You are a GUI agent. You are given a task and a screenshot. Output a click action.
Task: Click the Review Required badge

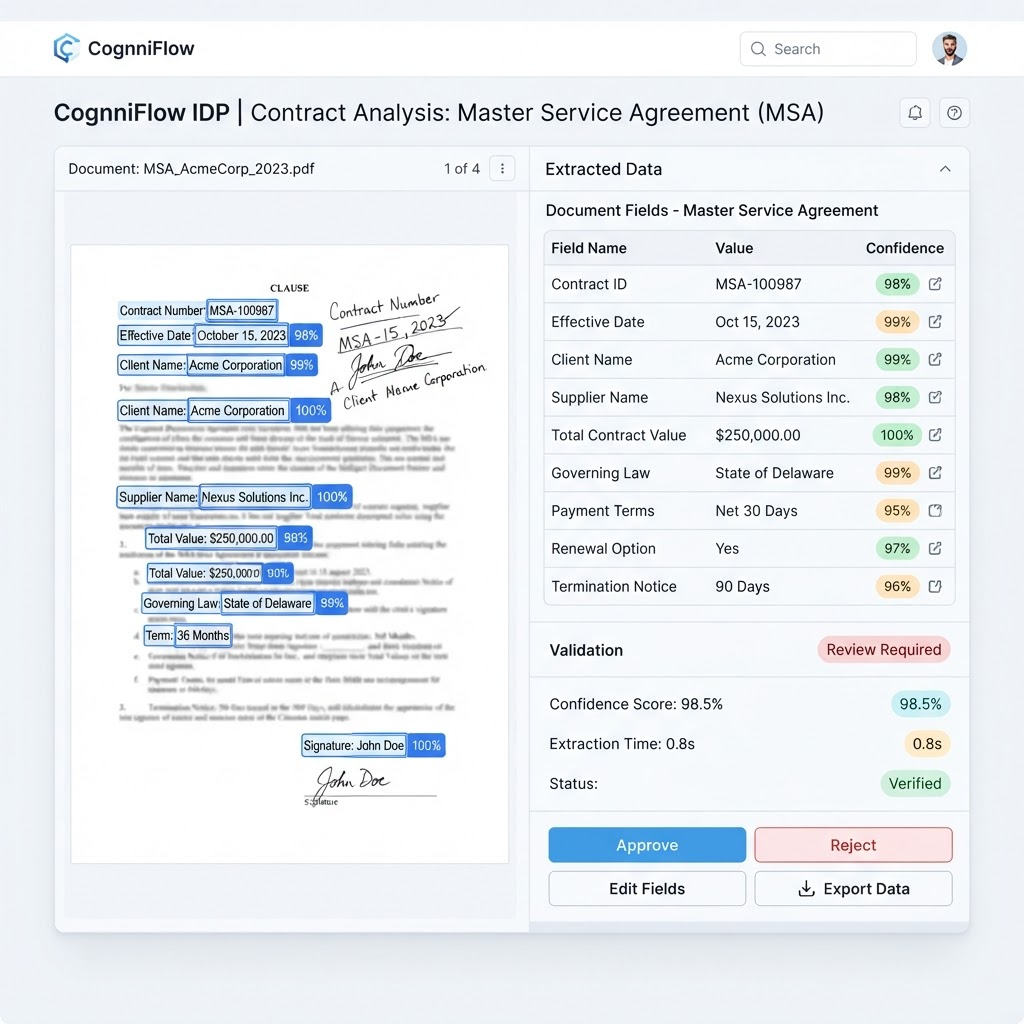[x=884, y=650]
